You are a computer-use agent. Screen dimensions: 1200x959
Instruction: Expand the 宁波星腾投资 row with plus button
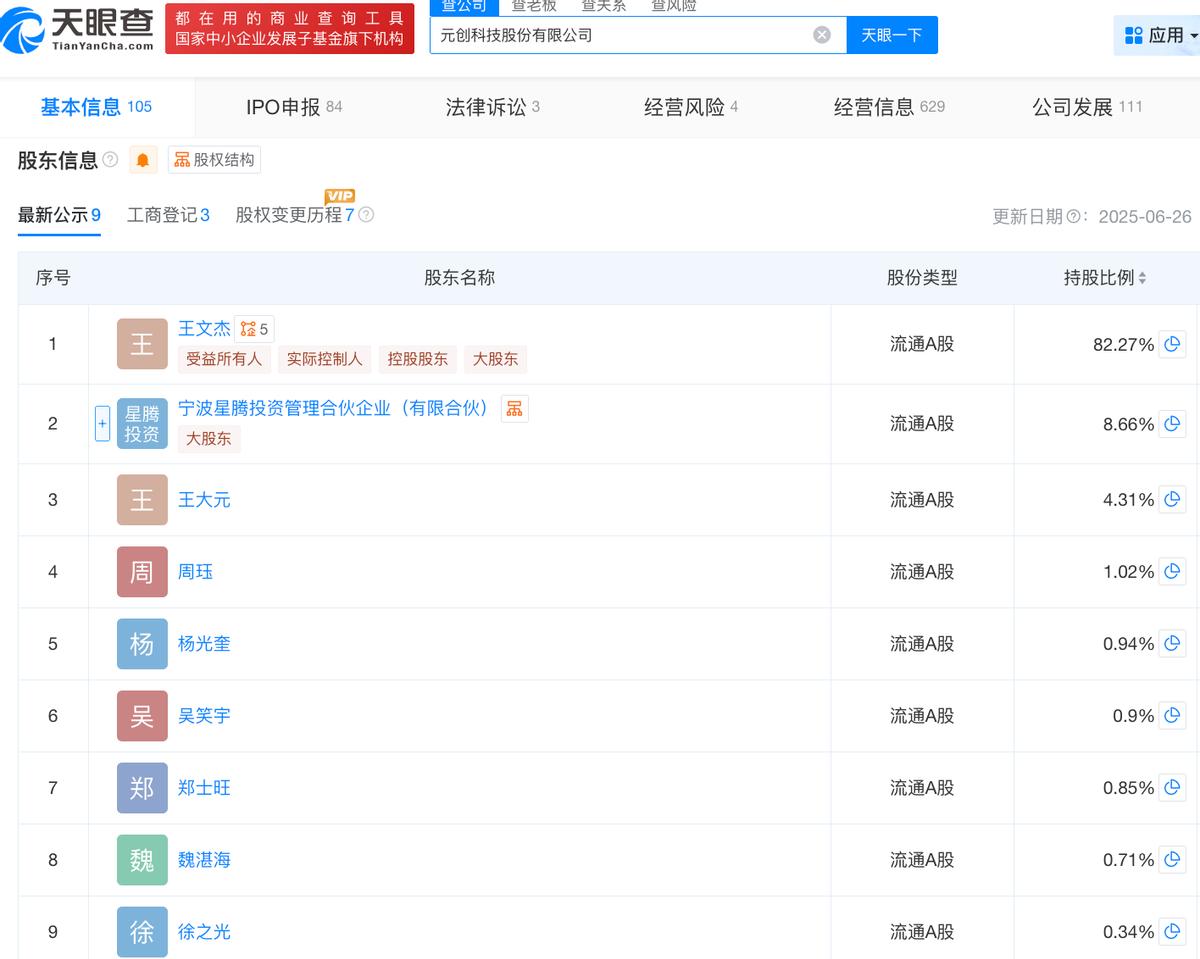[102, 424]
